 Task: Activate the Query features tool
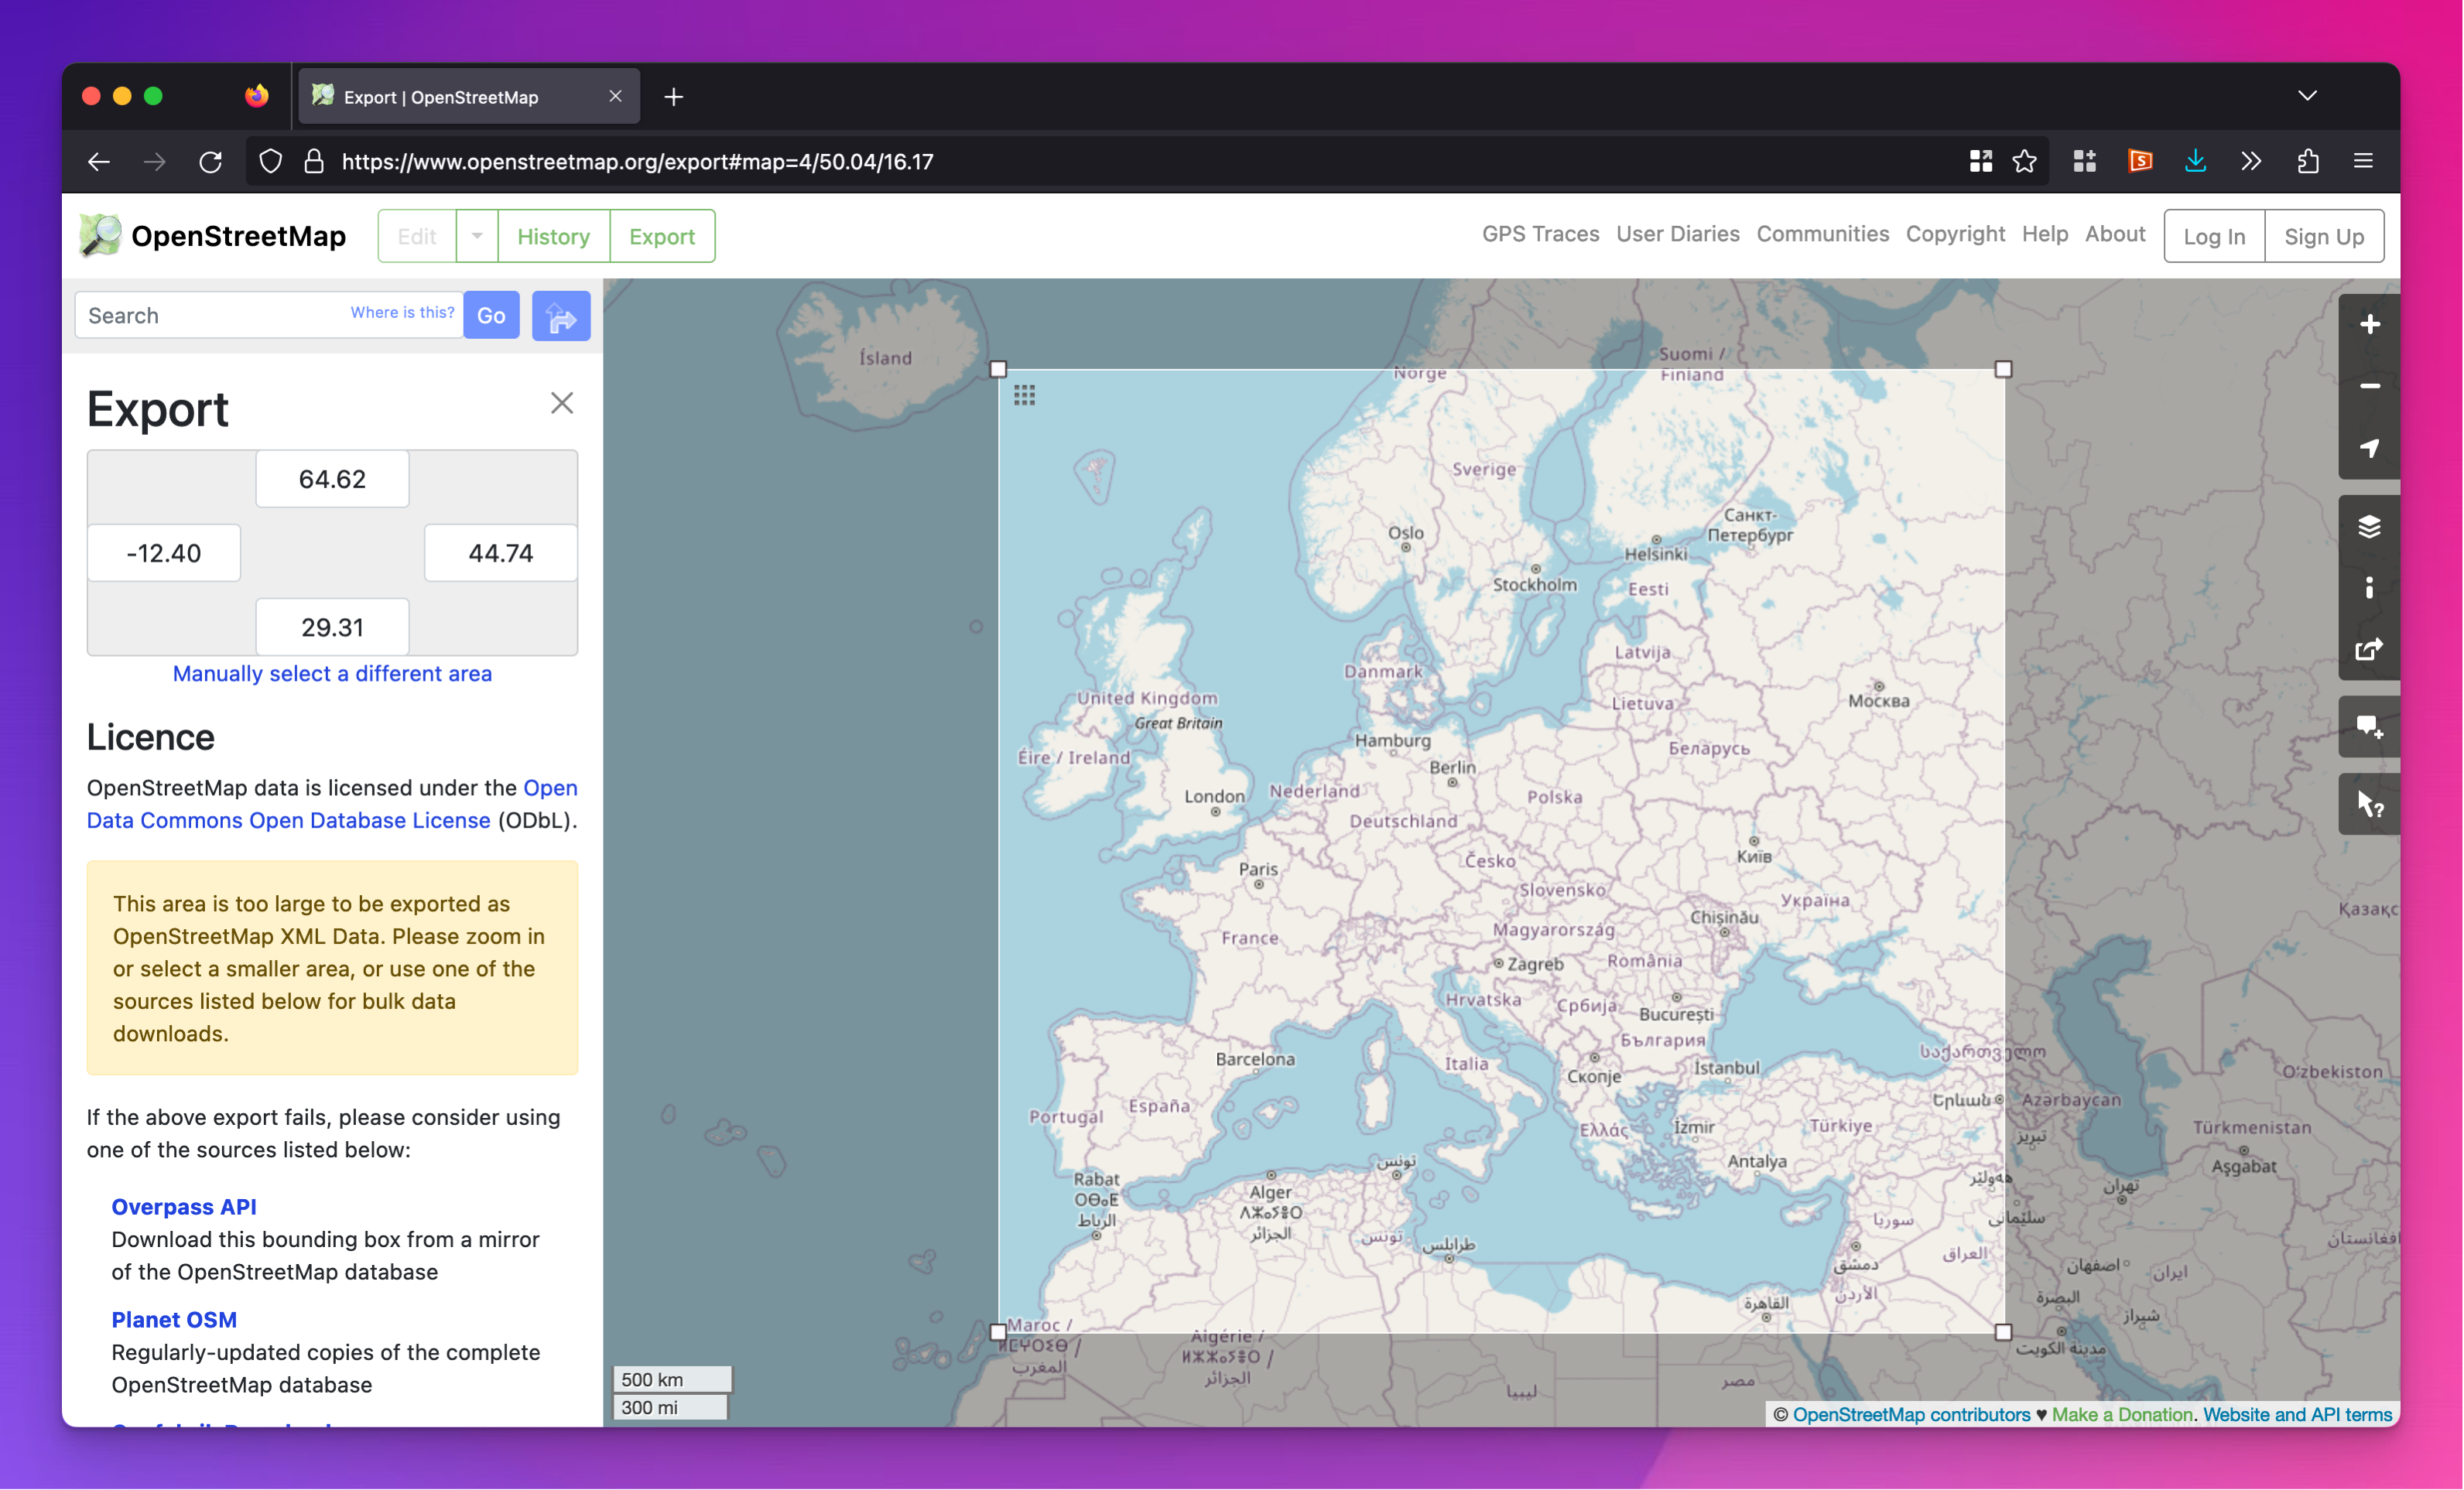(2369, 804)
